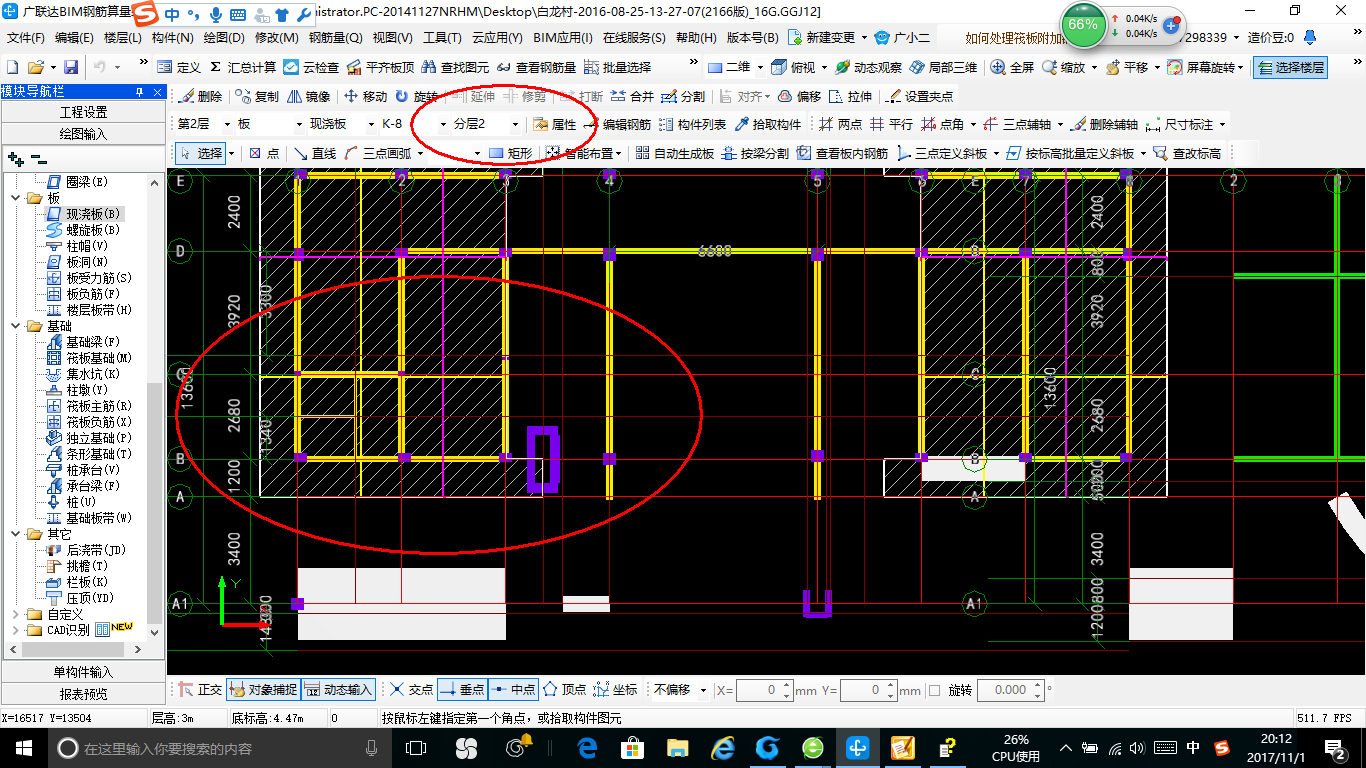Open the 云应用(Y) menu

coord(497,37)
